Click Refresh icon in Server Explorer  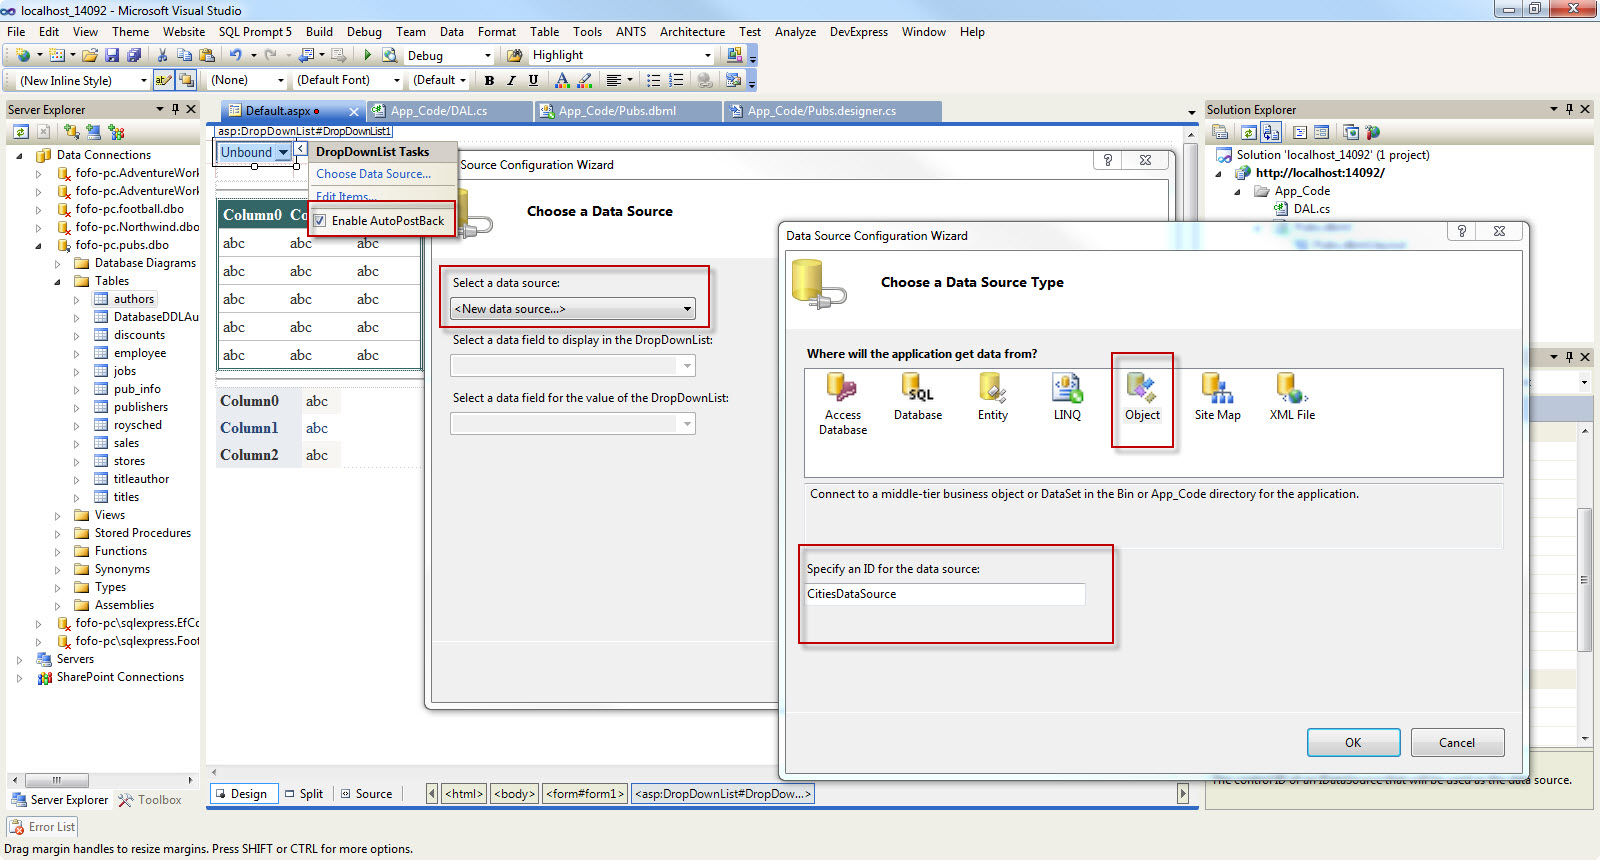tap(21, 131)
